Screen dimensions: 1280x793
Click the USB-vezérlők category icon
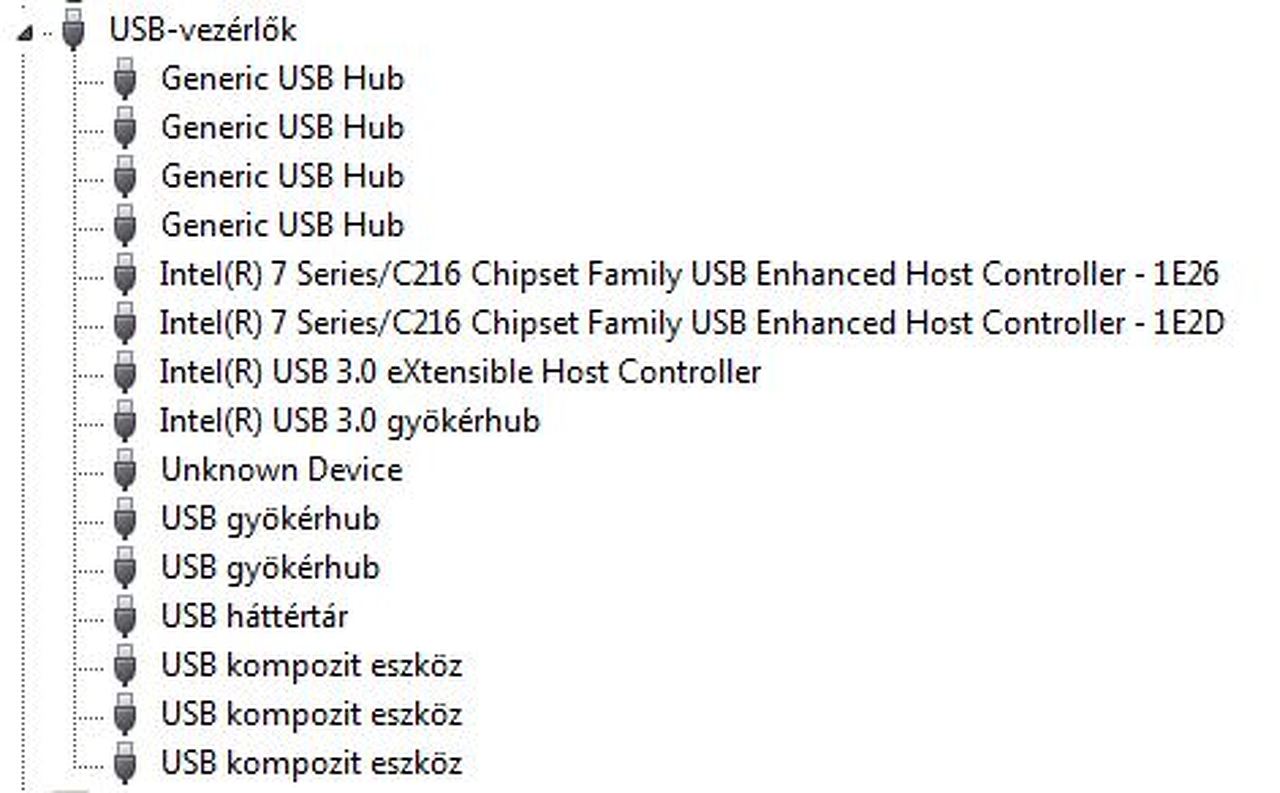point(74,29)
